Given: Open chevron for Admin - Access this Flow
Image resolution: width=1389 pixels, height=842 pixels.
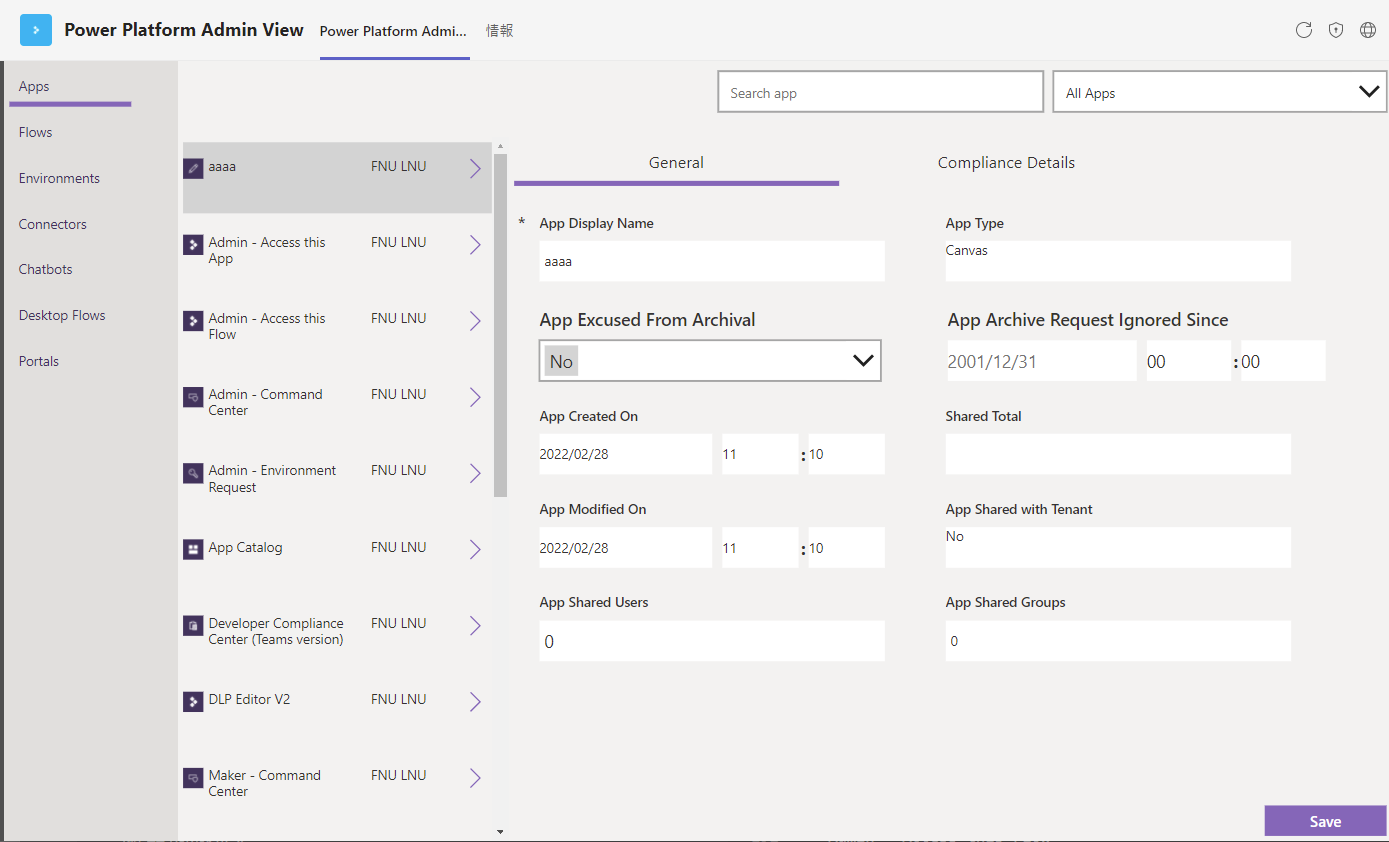Looking at the screenshot, I should click(x=475, y=321).
